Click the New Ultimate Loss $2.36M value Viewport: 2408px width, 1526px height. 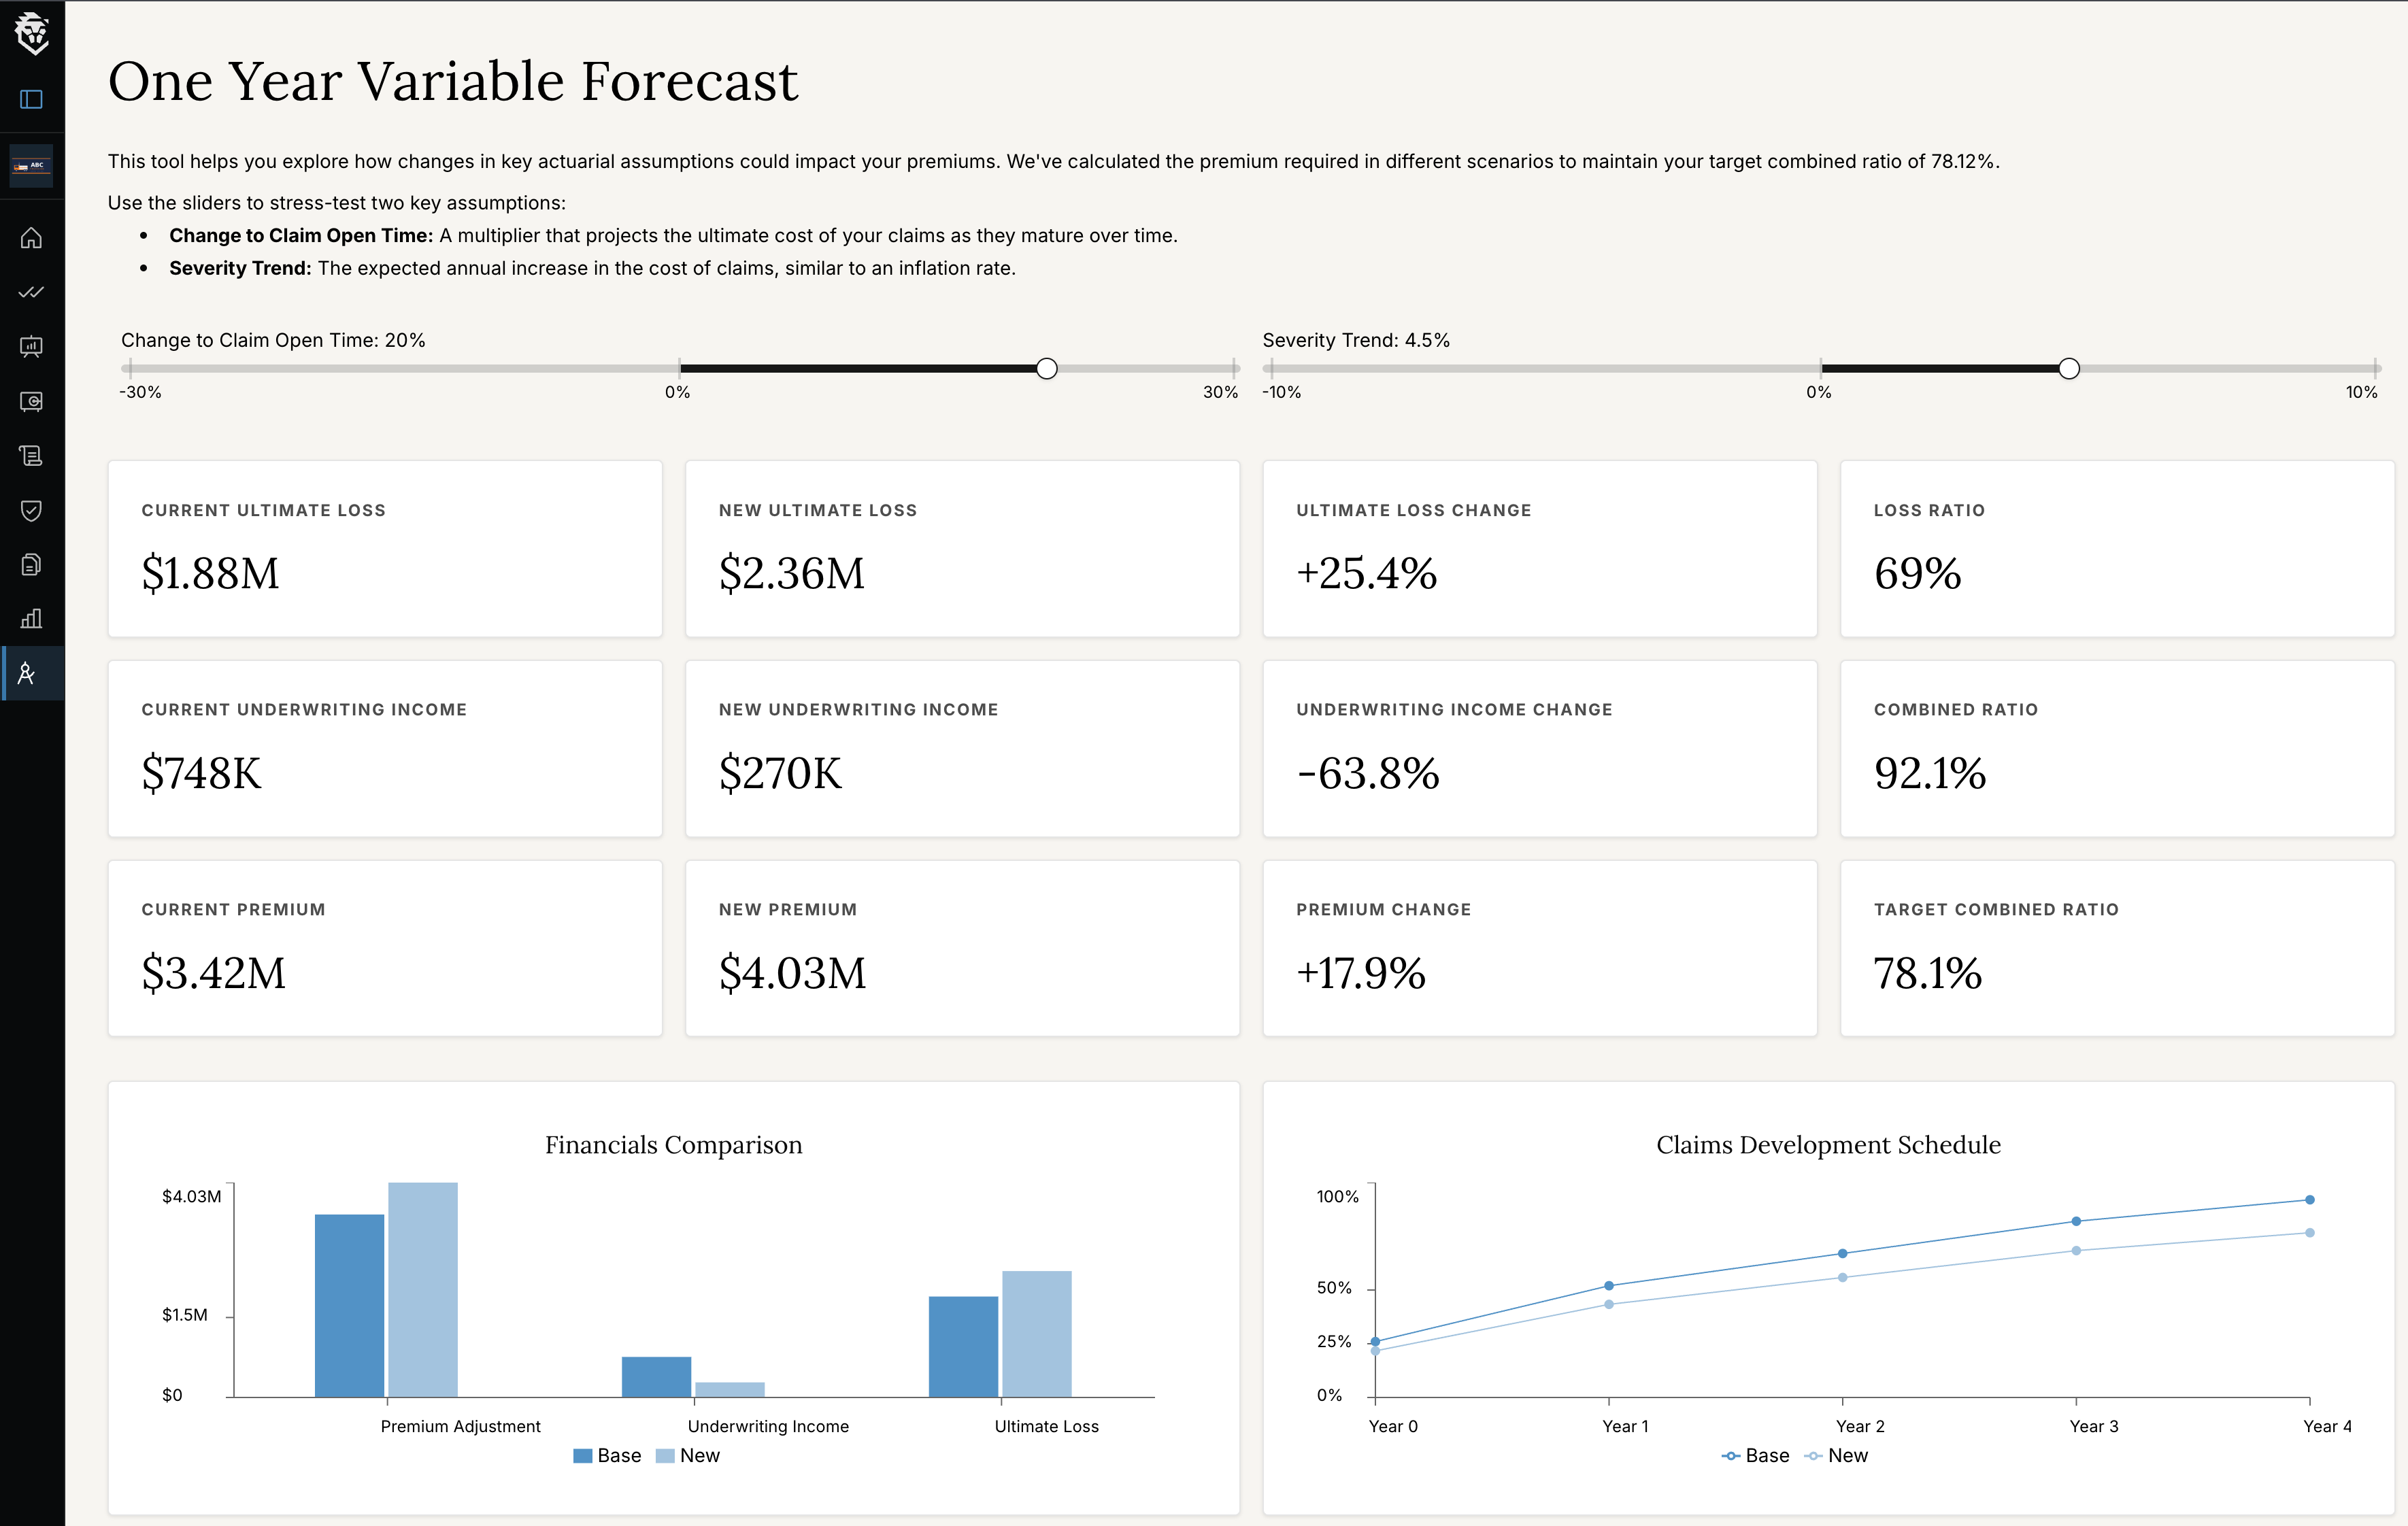pos(791,573)
